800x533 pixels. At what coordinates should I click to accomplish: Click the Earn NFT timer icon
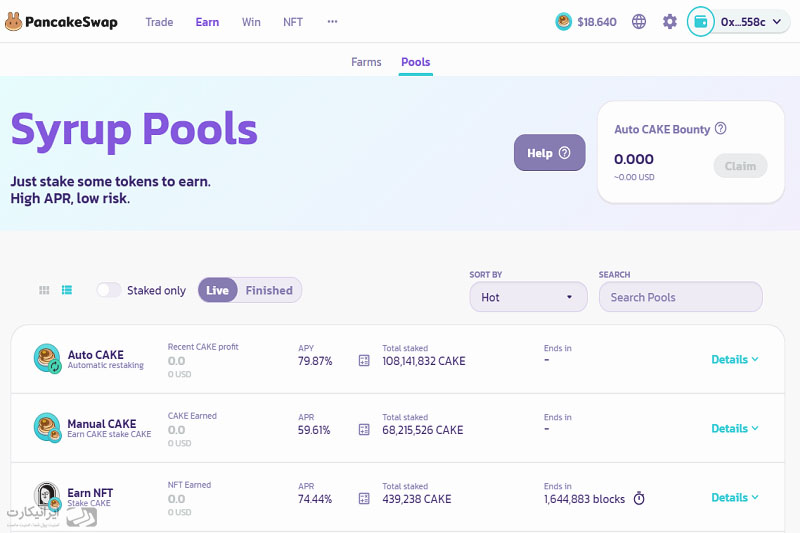639,498
